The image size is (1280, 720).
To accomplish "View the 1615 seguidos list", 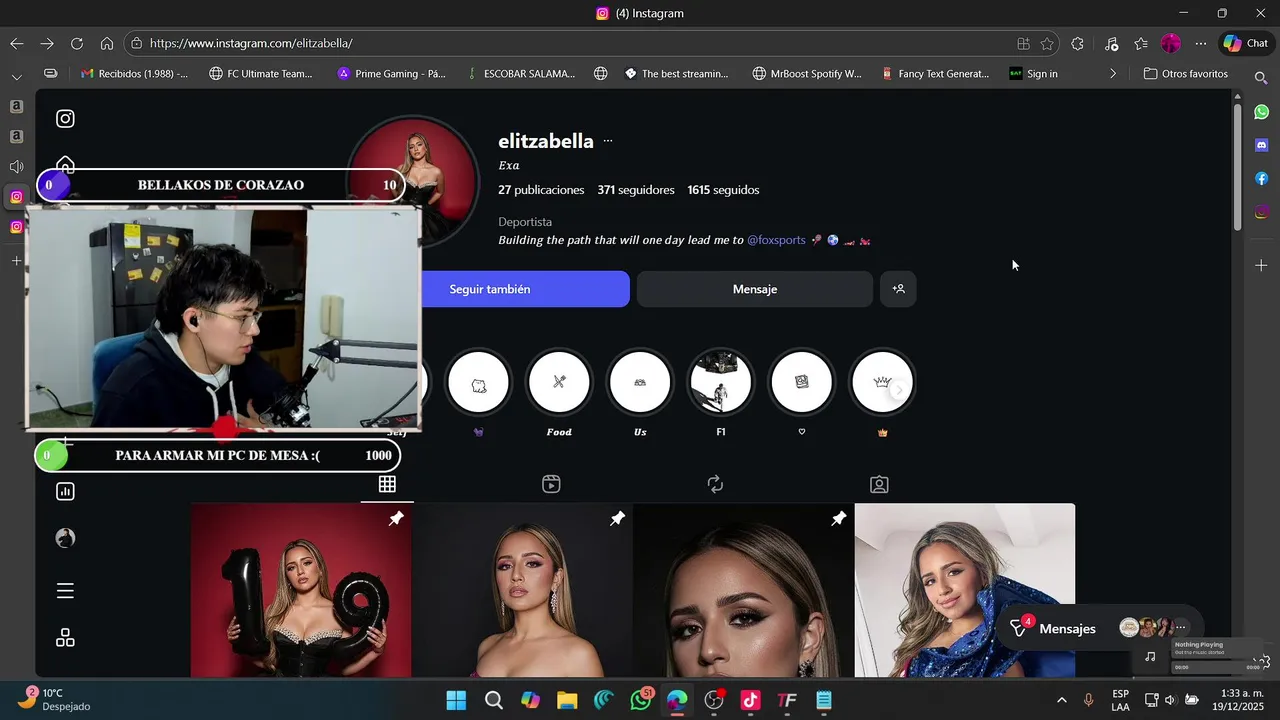I will tap(723, 190).
